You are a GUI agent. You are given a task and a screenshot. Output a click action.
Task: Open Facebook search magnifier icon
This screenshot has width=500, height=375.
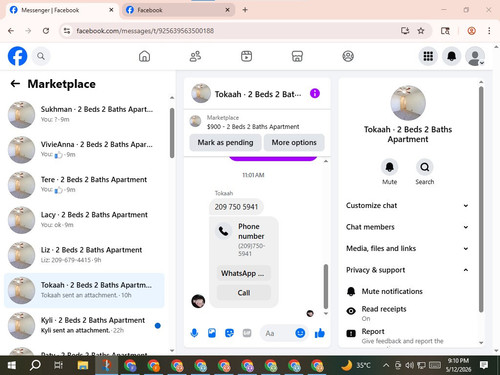pyautogui.click(x=41, y=56)
